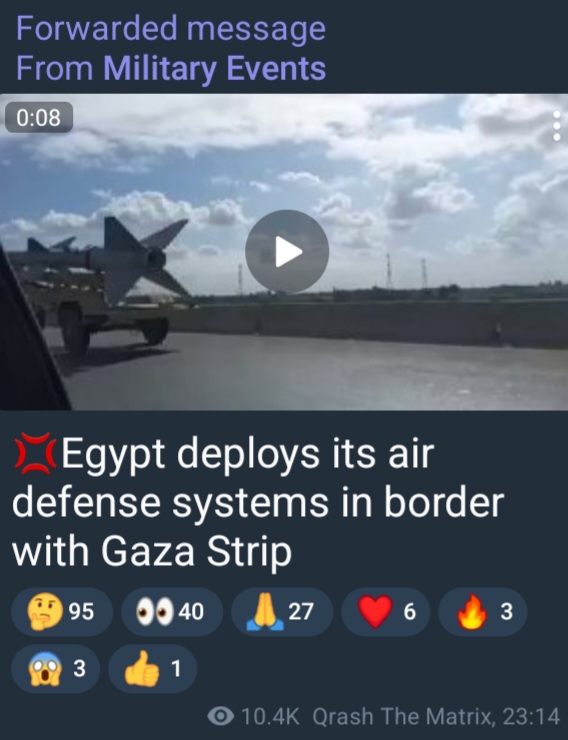Open the missile launcher video thumbnail
568x740 pixels.
coord(284,252)
